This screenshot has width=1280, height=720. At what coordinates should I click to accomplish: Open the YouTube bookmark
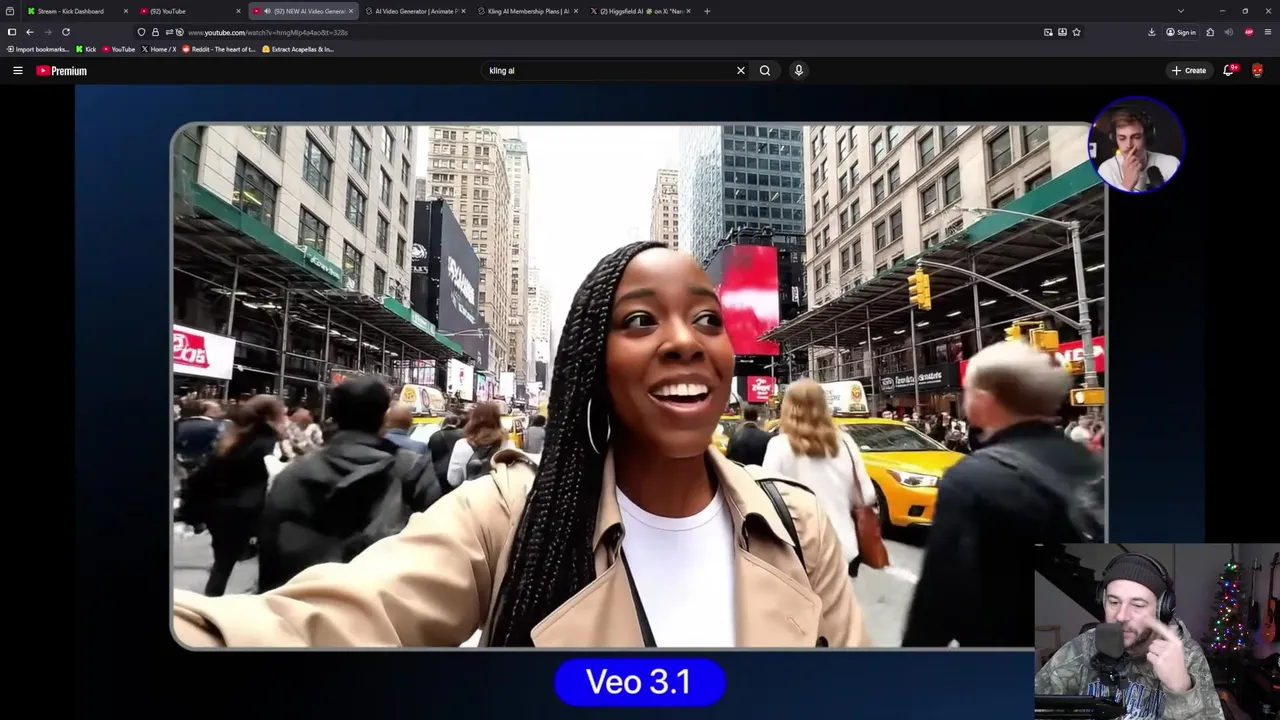pos(118,49)
